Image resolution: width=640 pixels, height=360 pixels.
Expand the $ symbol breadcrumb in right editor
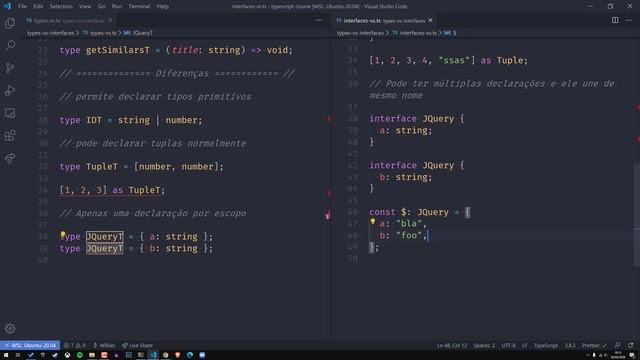[450, 33]
